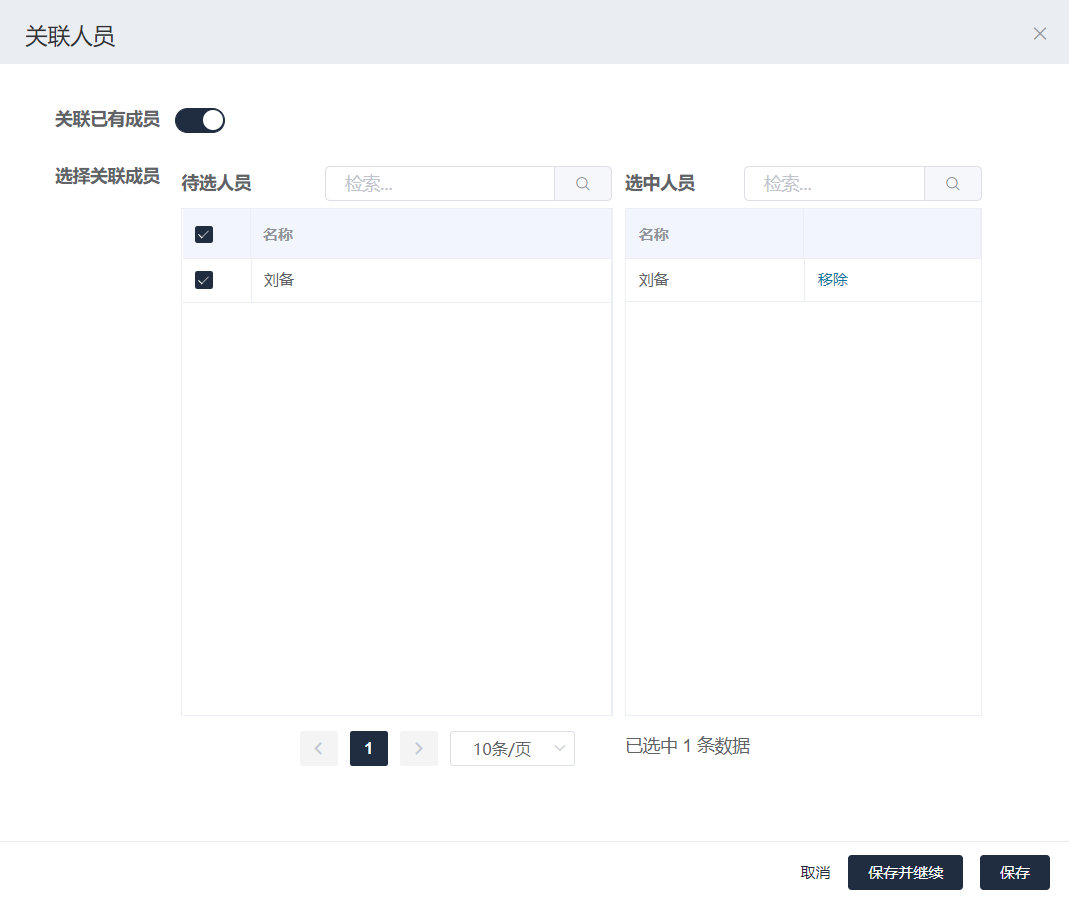
Task: Click the 待选人员 search magnifier icon
Action: (x=583, y=184)
